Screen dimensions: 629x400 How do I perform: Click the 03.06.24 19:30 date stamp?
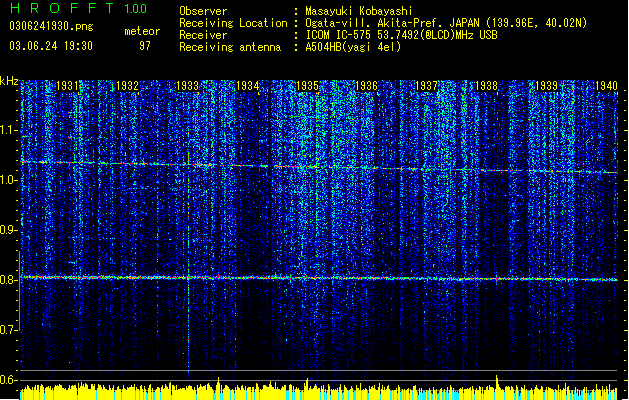[x=51, y=46]
